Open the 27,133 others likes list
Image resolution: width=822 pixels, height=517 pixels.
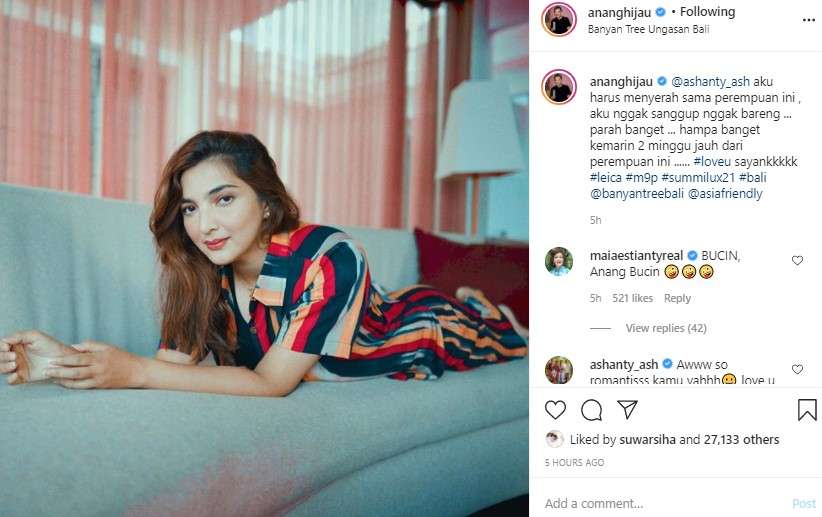pos(741,439)
